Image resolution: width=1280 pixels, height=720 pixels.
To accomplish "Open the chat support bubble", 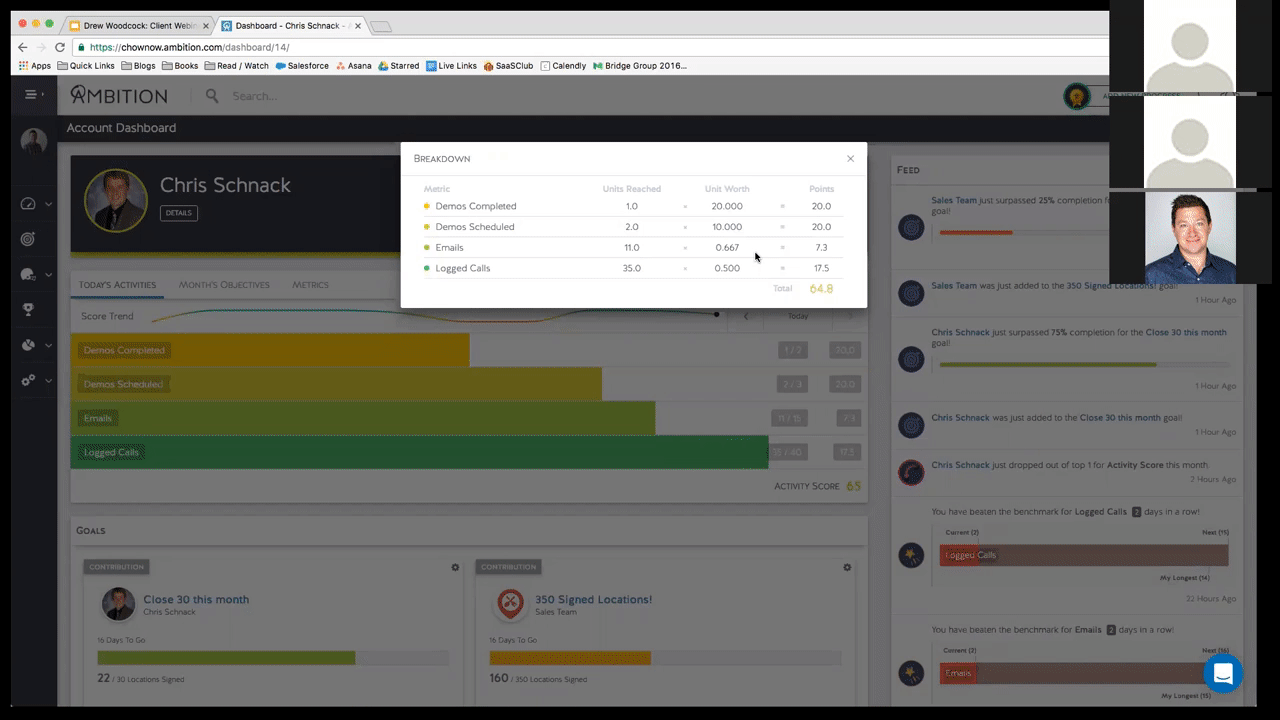I will (1222, 673).
